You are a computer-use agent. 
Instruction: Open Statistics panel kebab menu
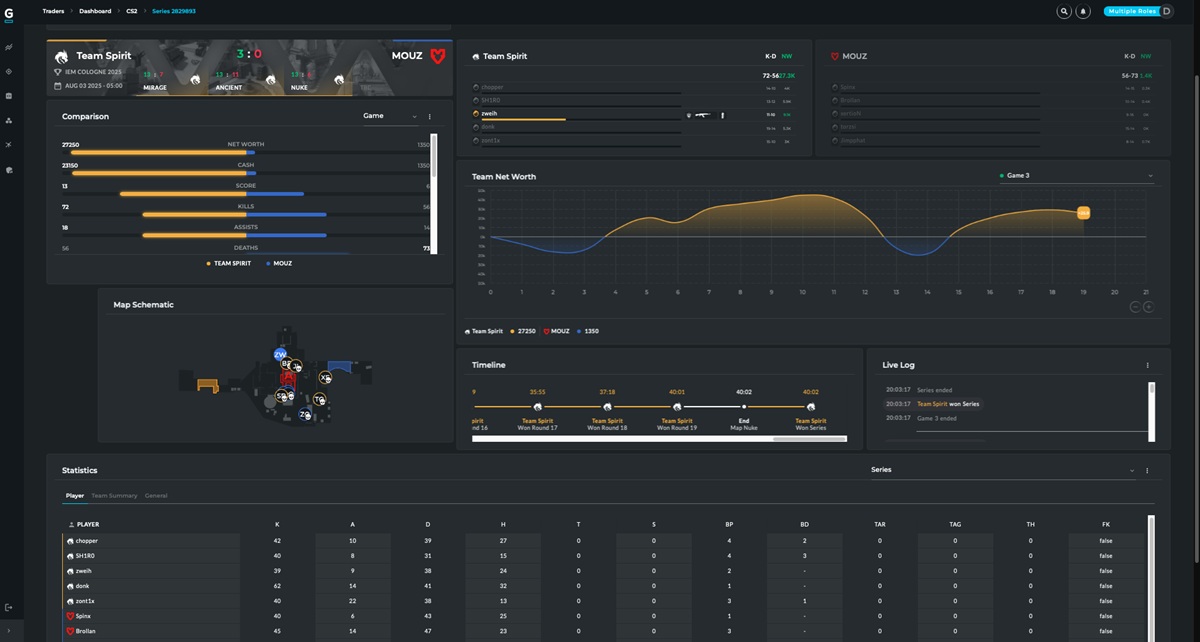(1147, 470)
